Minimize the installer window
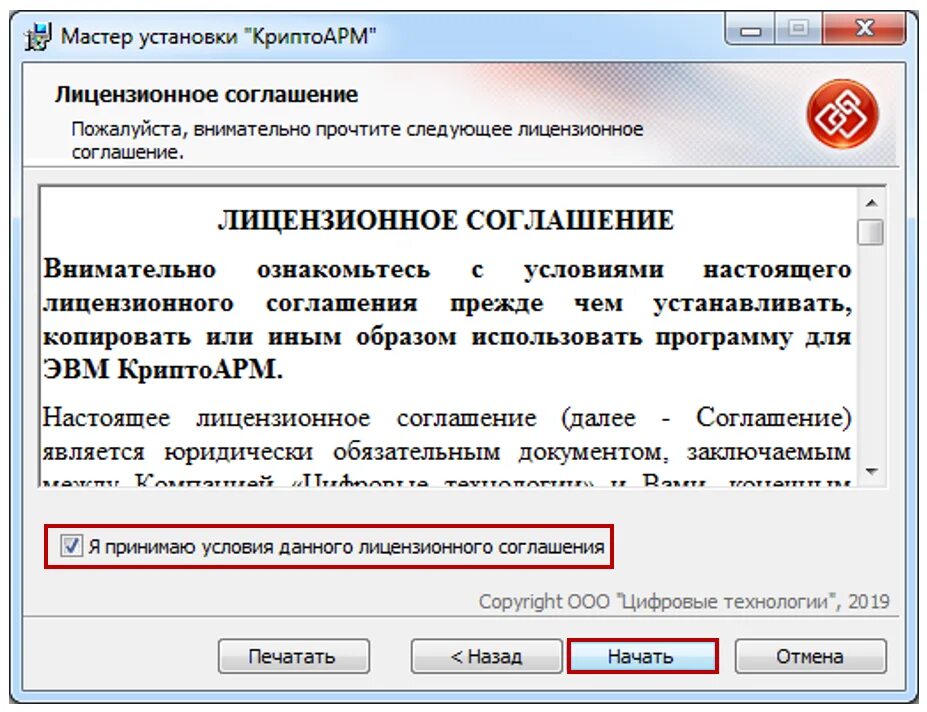Screen dimensions: 927x712 coord(750,30)
